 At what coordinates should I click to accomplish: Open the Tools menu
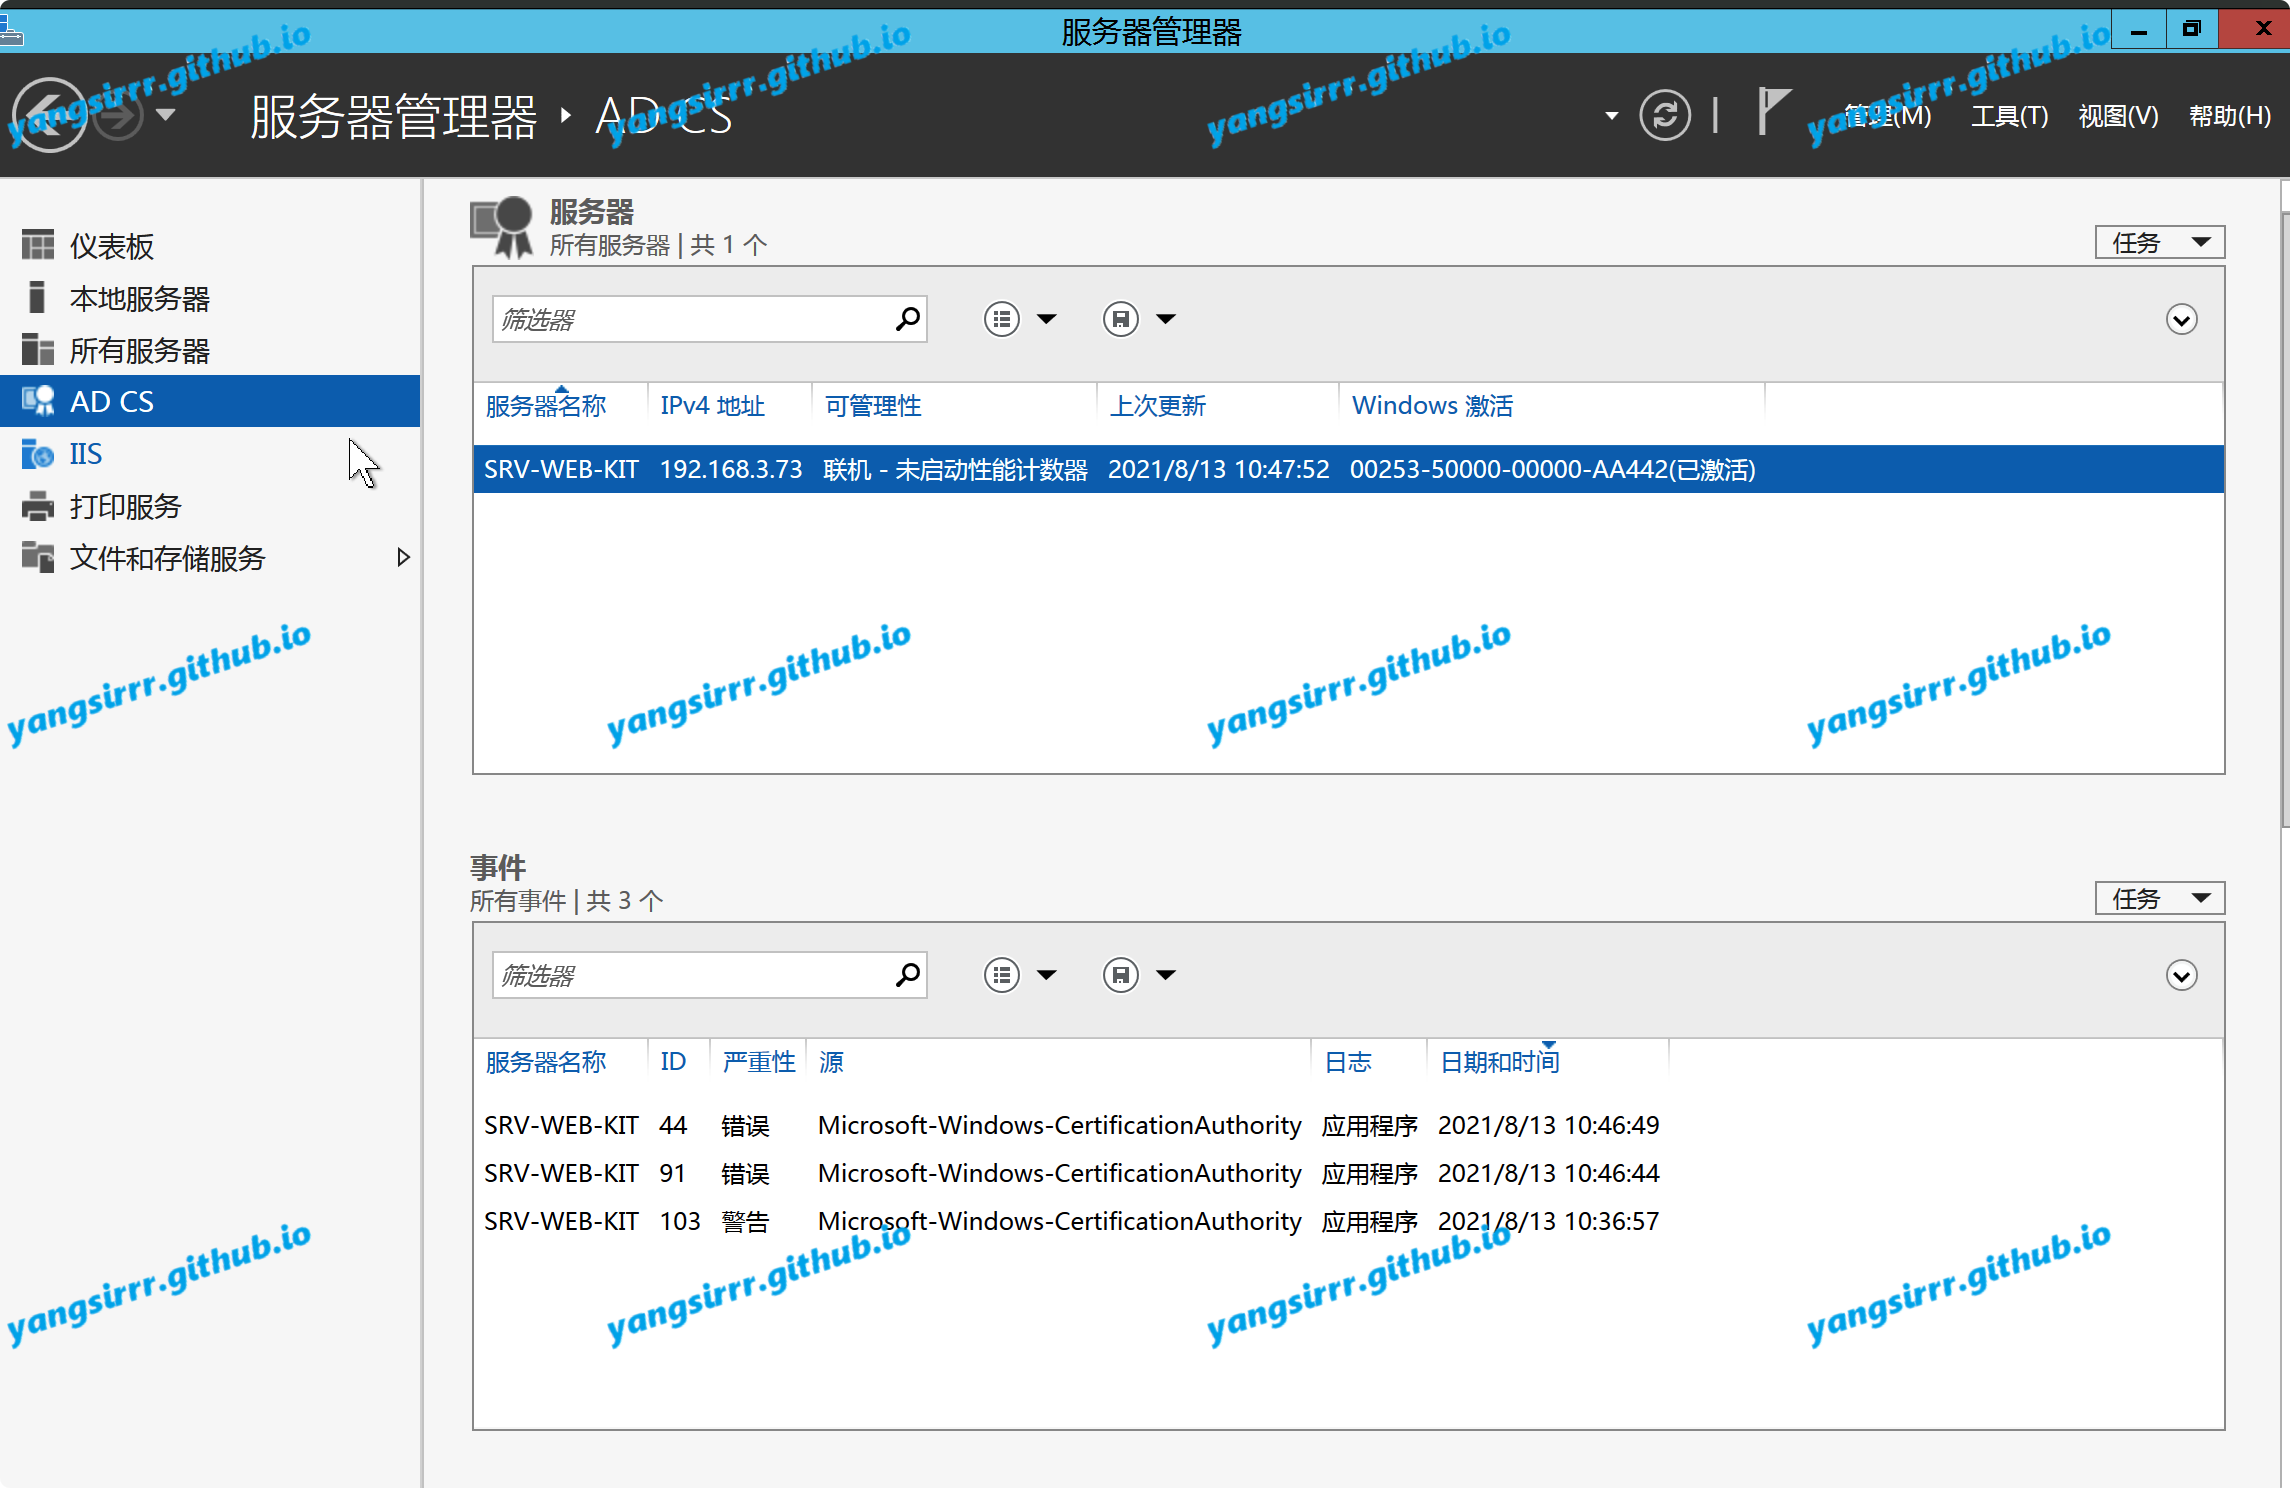click(2008, 116)
